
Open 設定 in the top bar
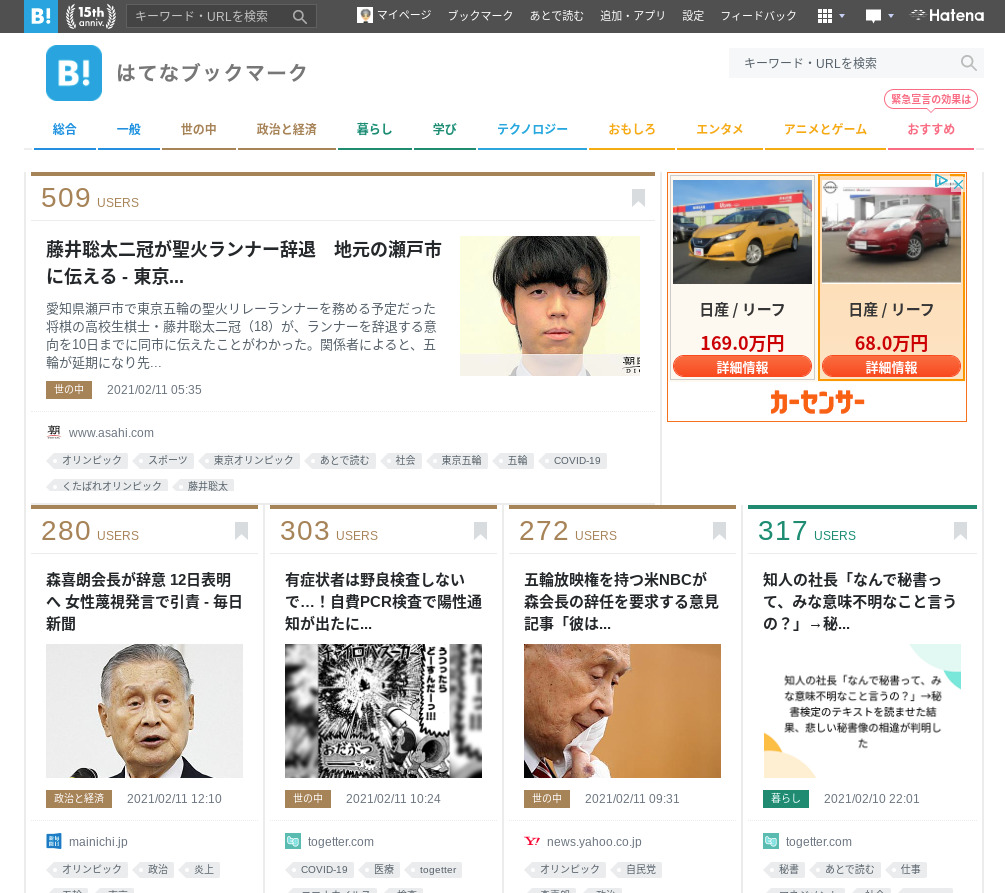[x=693, y=15]
